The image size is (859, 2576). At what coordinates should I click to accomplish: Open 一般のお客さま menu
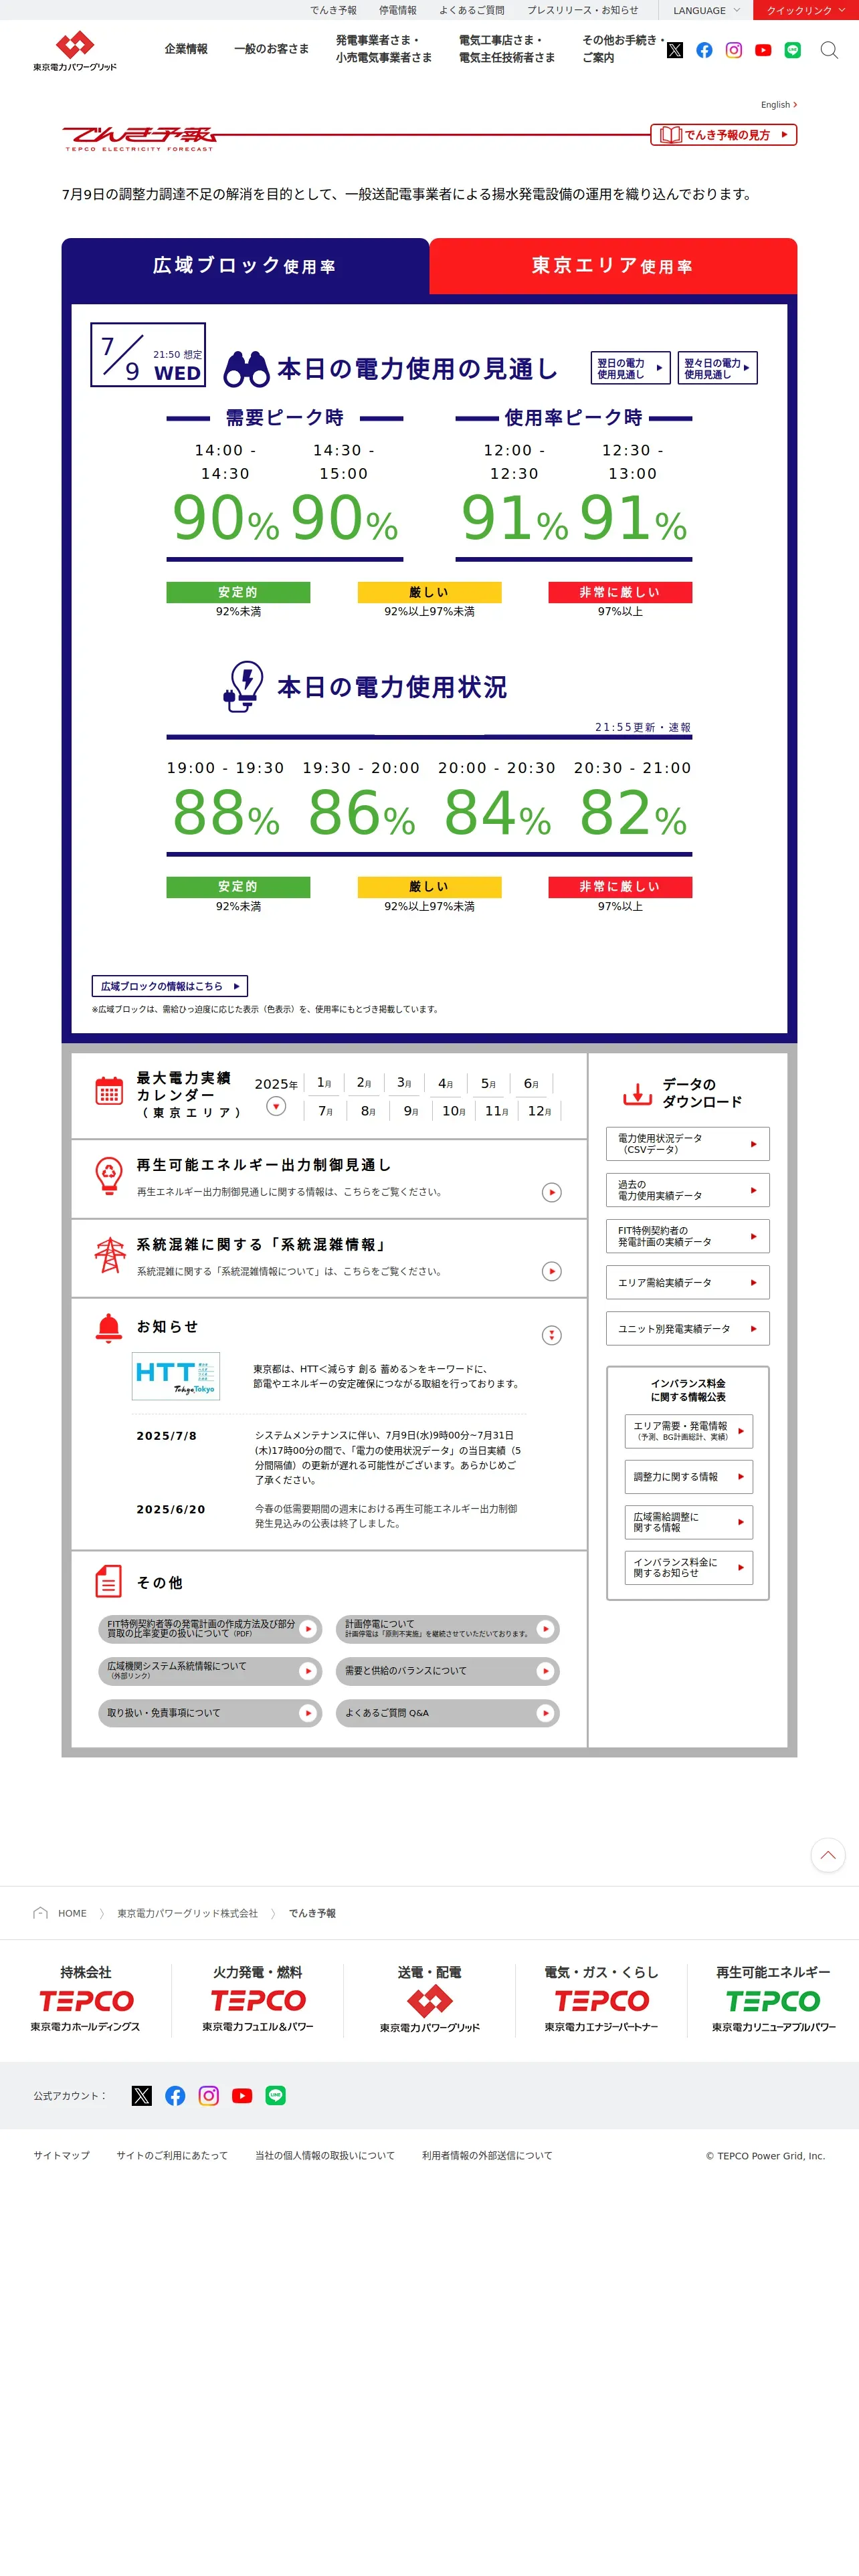271,49
